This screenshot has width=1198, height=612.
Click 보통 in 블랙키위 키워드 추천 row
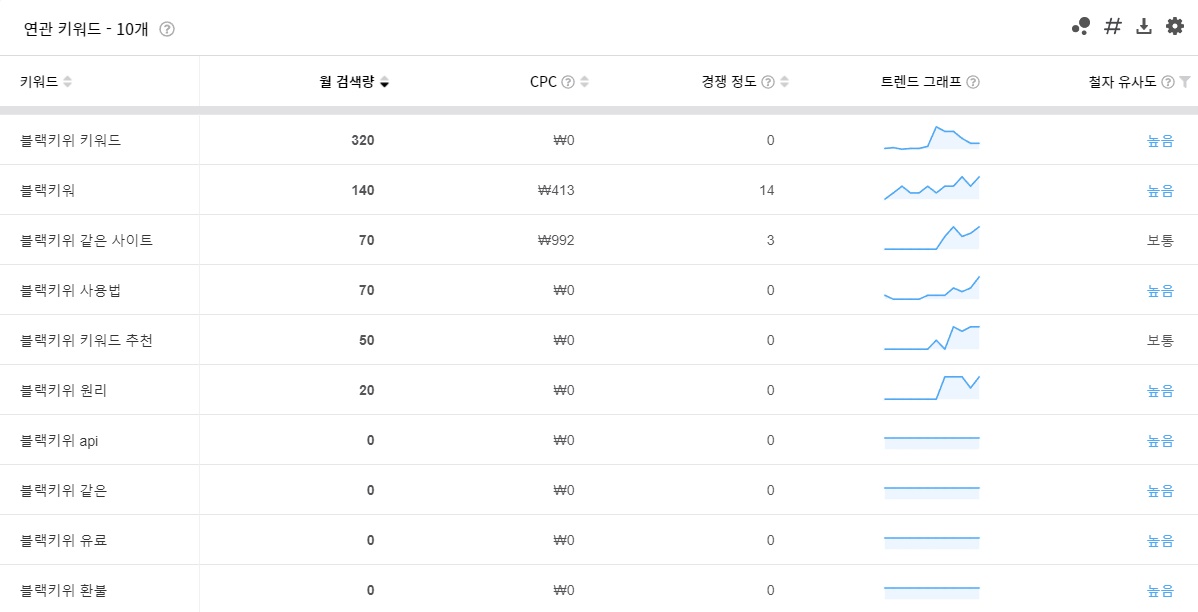(1160, 340)
